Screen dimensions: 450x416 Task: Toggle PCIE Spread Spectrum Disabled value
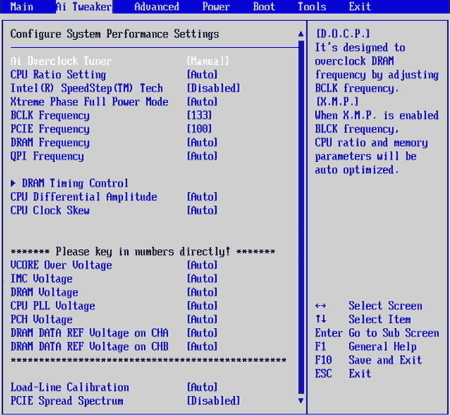(x=213, y=401)
